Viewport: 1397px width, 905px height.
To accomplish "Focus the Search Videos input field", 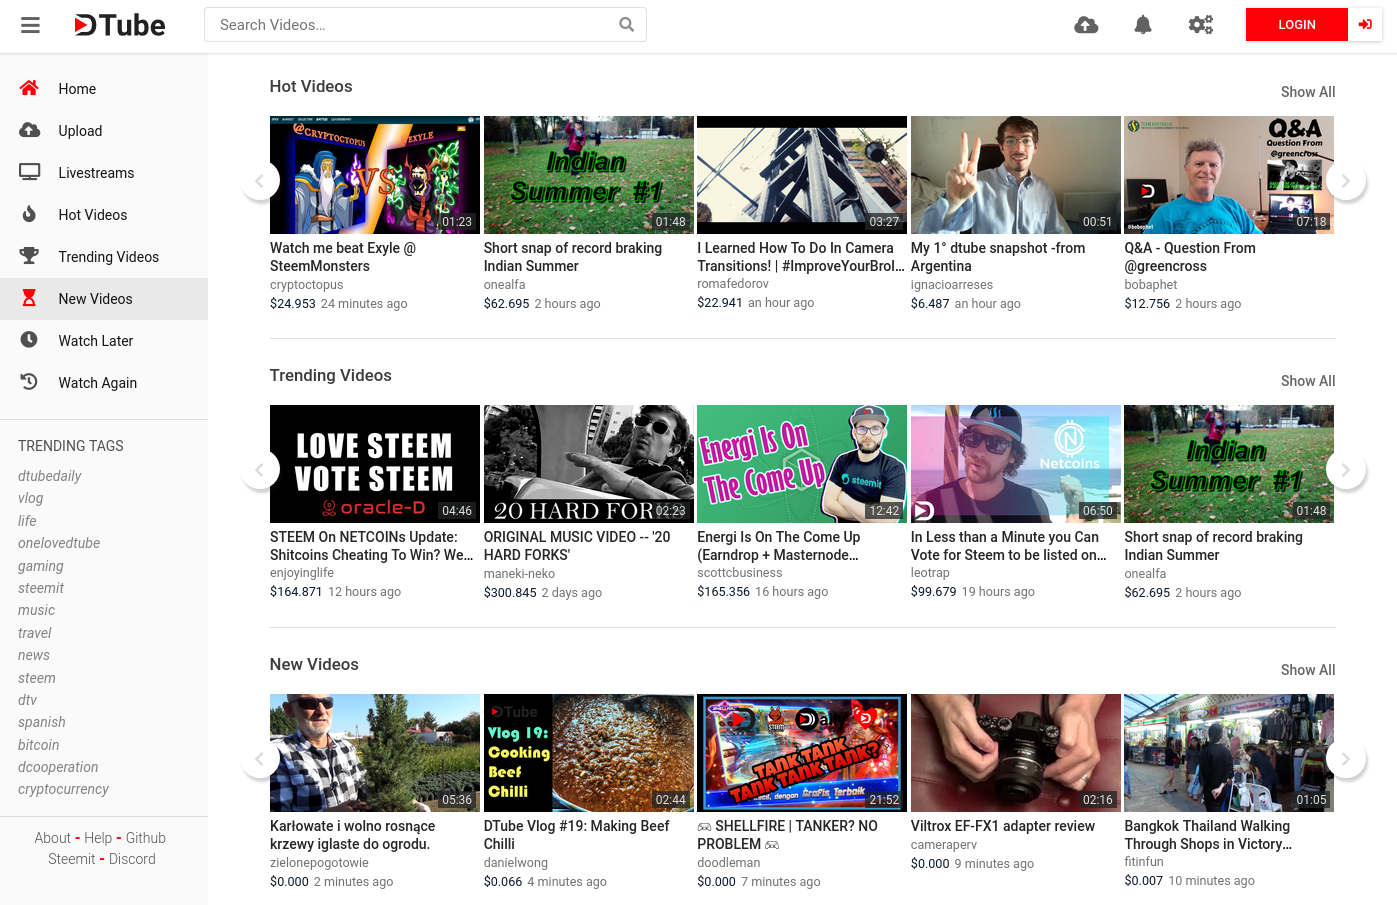I will click(425, 25).
